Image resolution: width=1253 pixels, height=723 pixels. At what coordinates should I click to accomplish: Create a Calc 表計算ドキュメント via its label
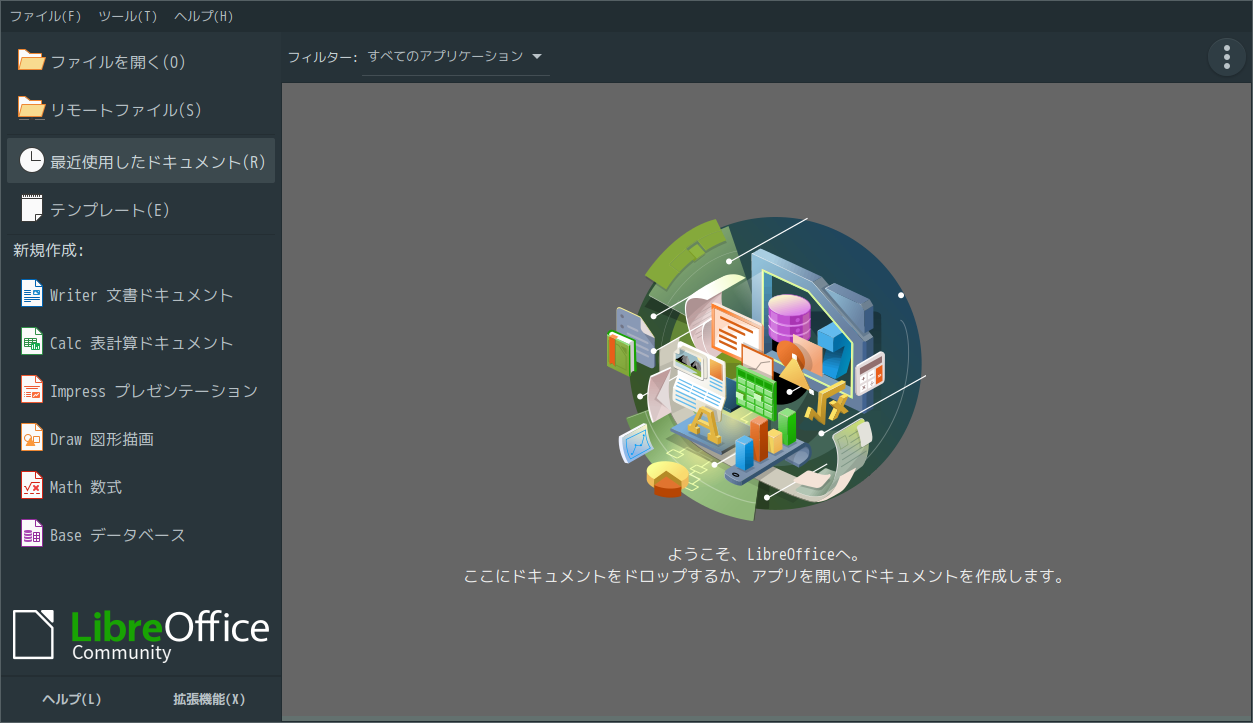pos(141,343)
